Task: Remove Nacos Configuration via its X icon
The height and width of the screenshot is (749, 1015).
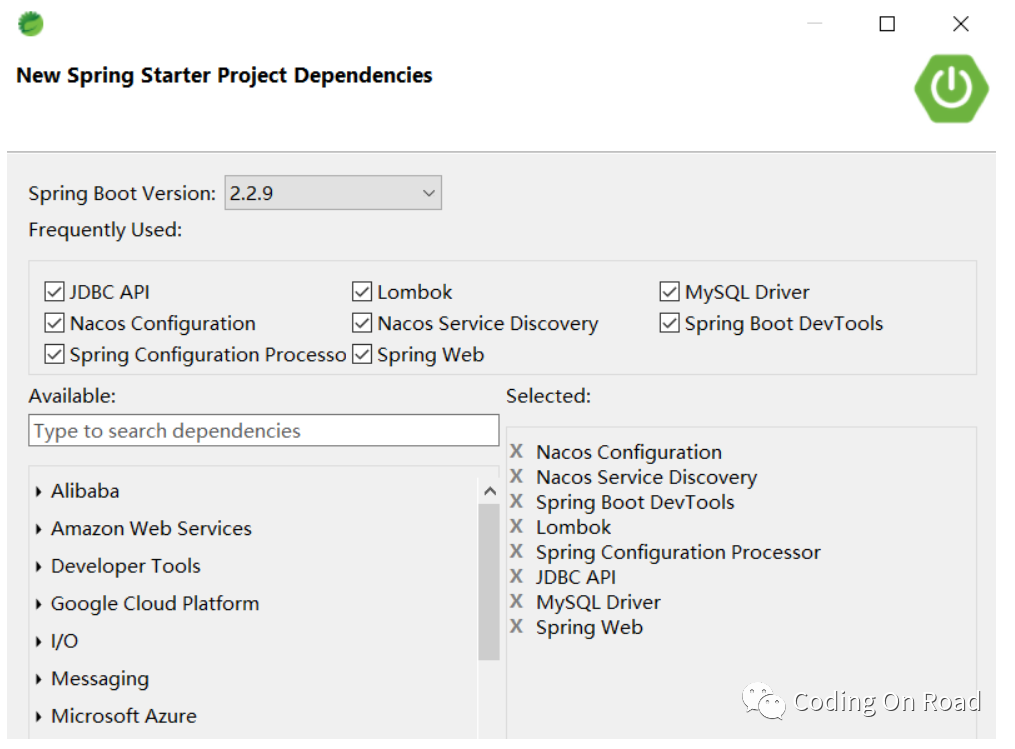Action: coord(516,452)
